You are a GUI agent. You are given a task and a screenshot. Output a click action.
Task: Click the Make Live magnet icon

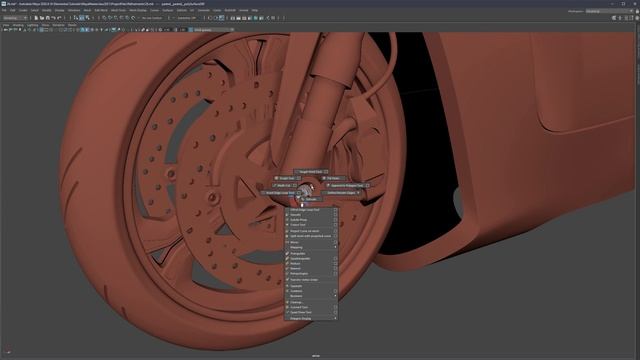133,18
